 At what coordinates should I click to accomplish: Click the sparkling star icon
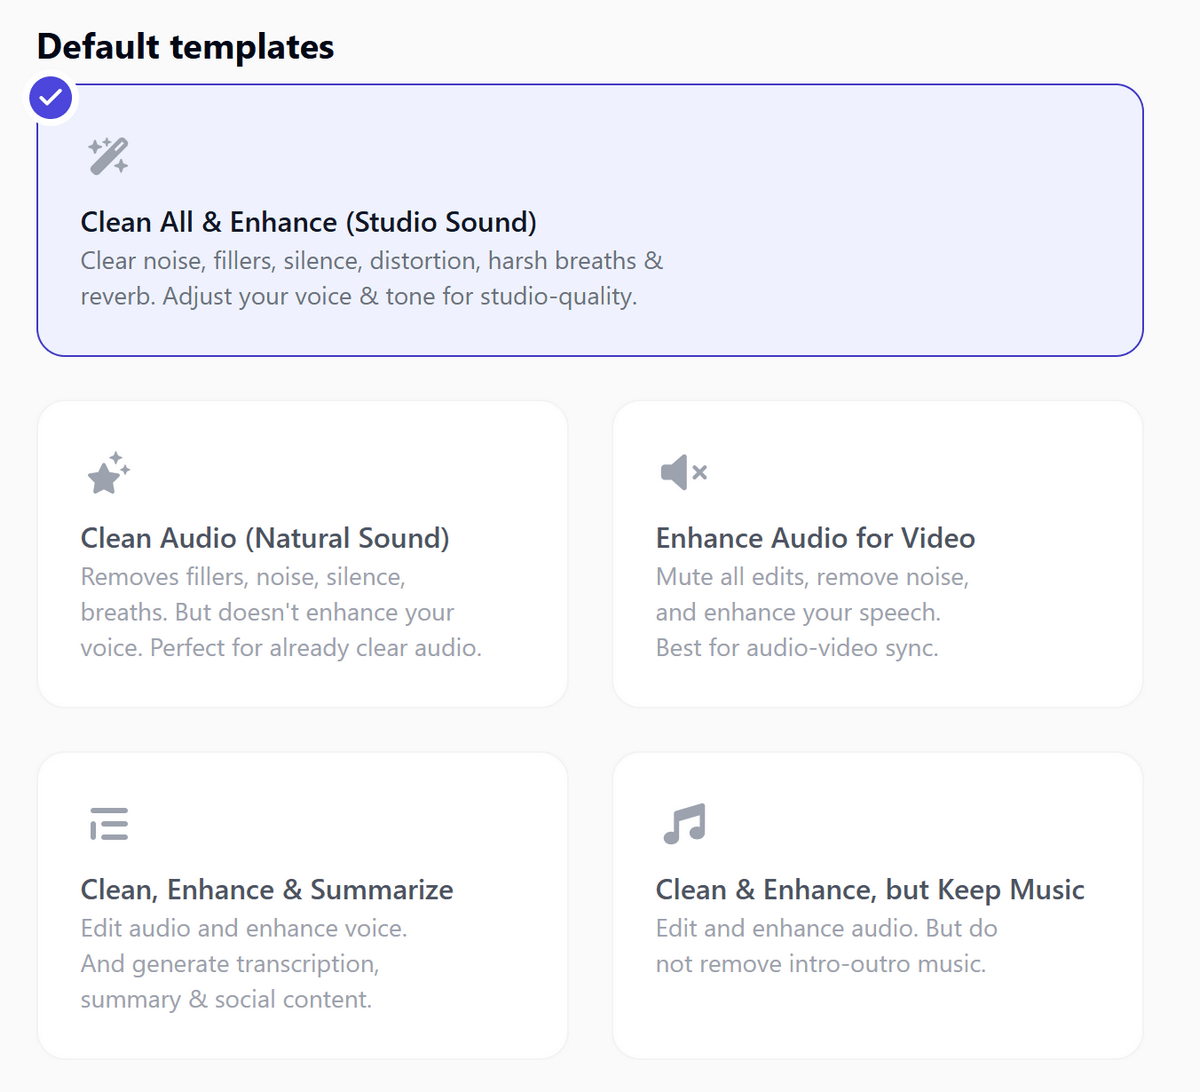coord(108,473)
